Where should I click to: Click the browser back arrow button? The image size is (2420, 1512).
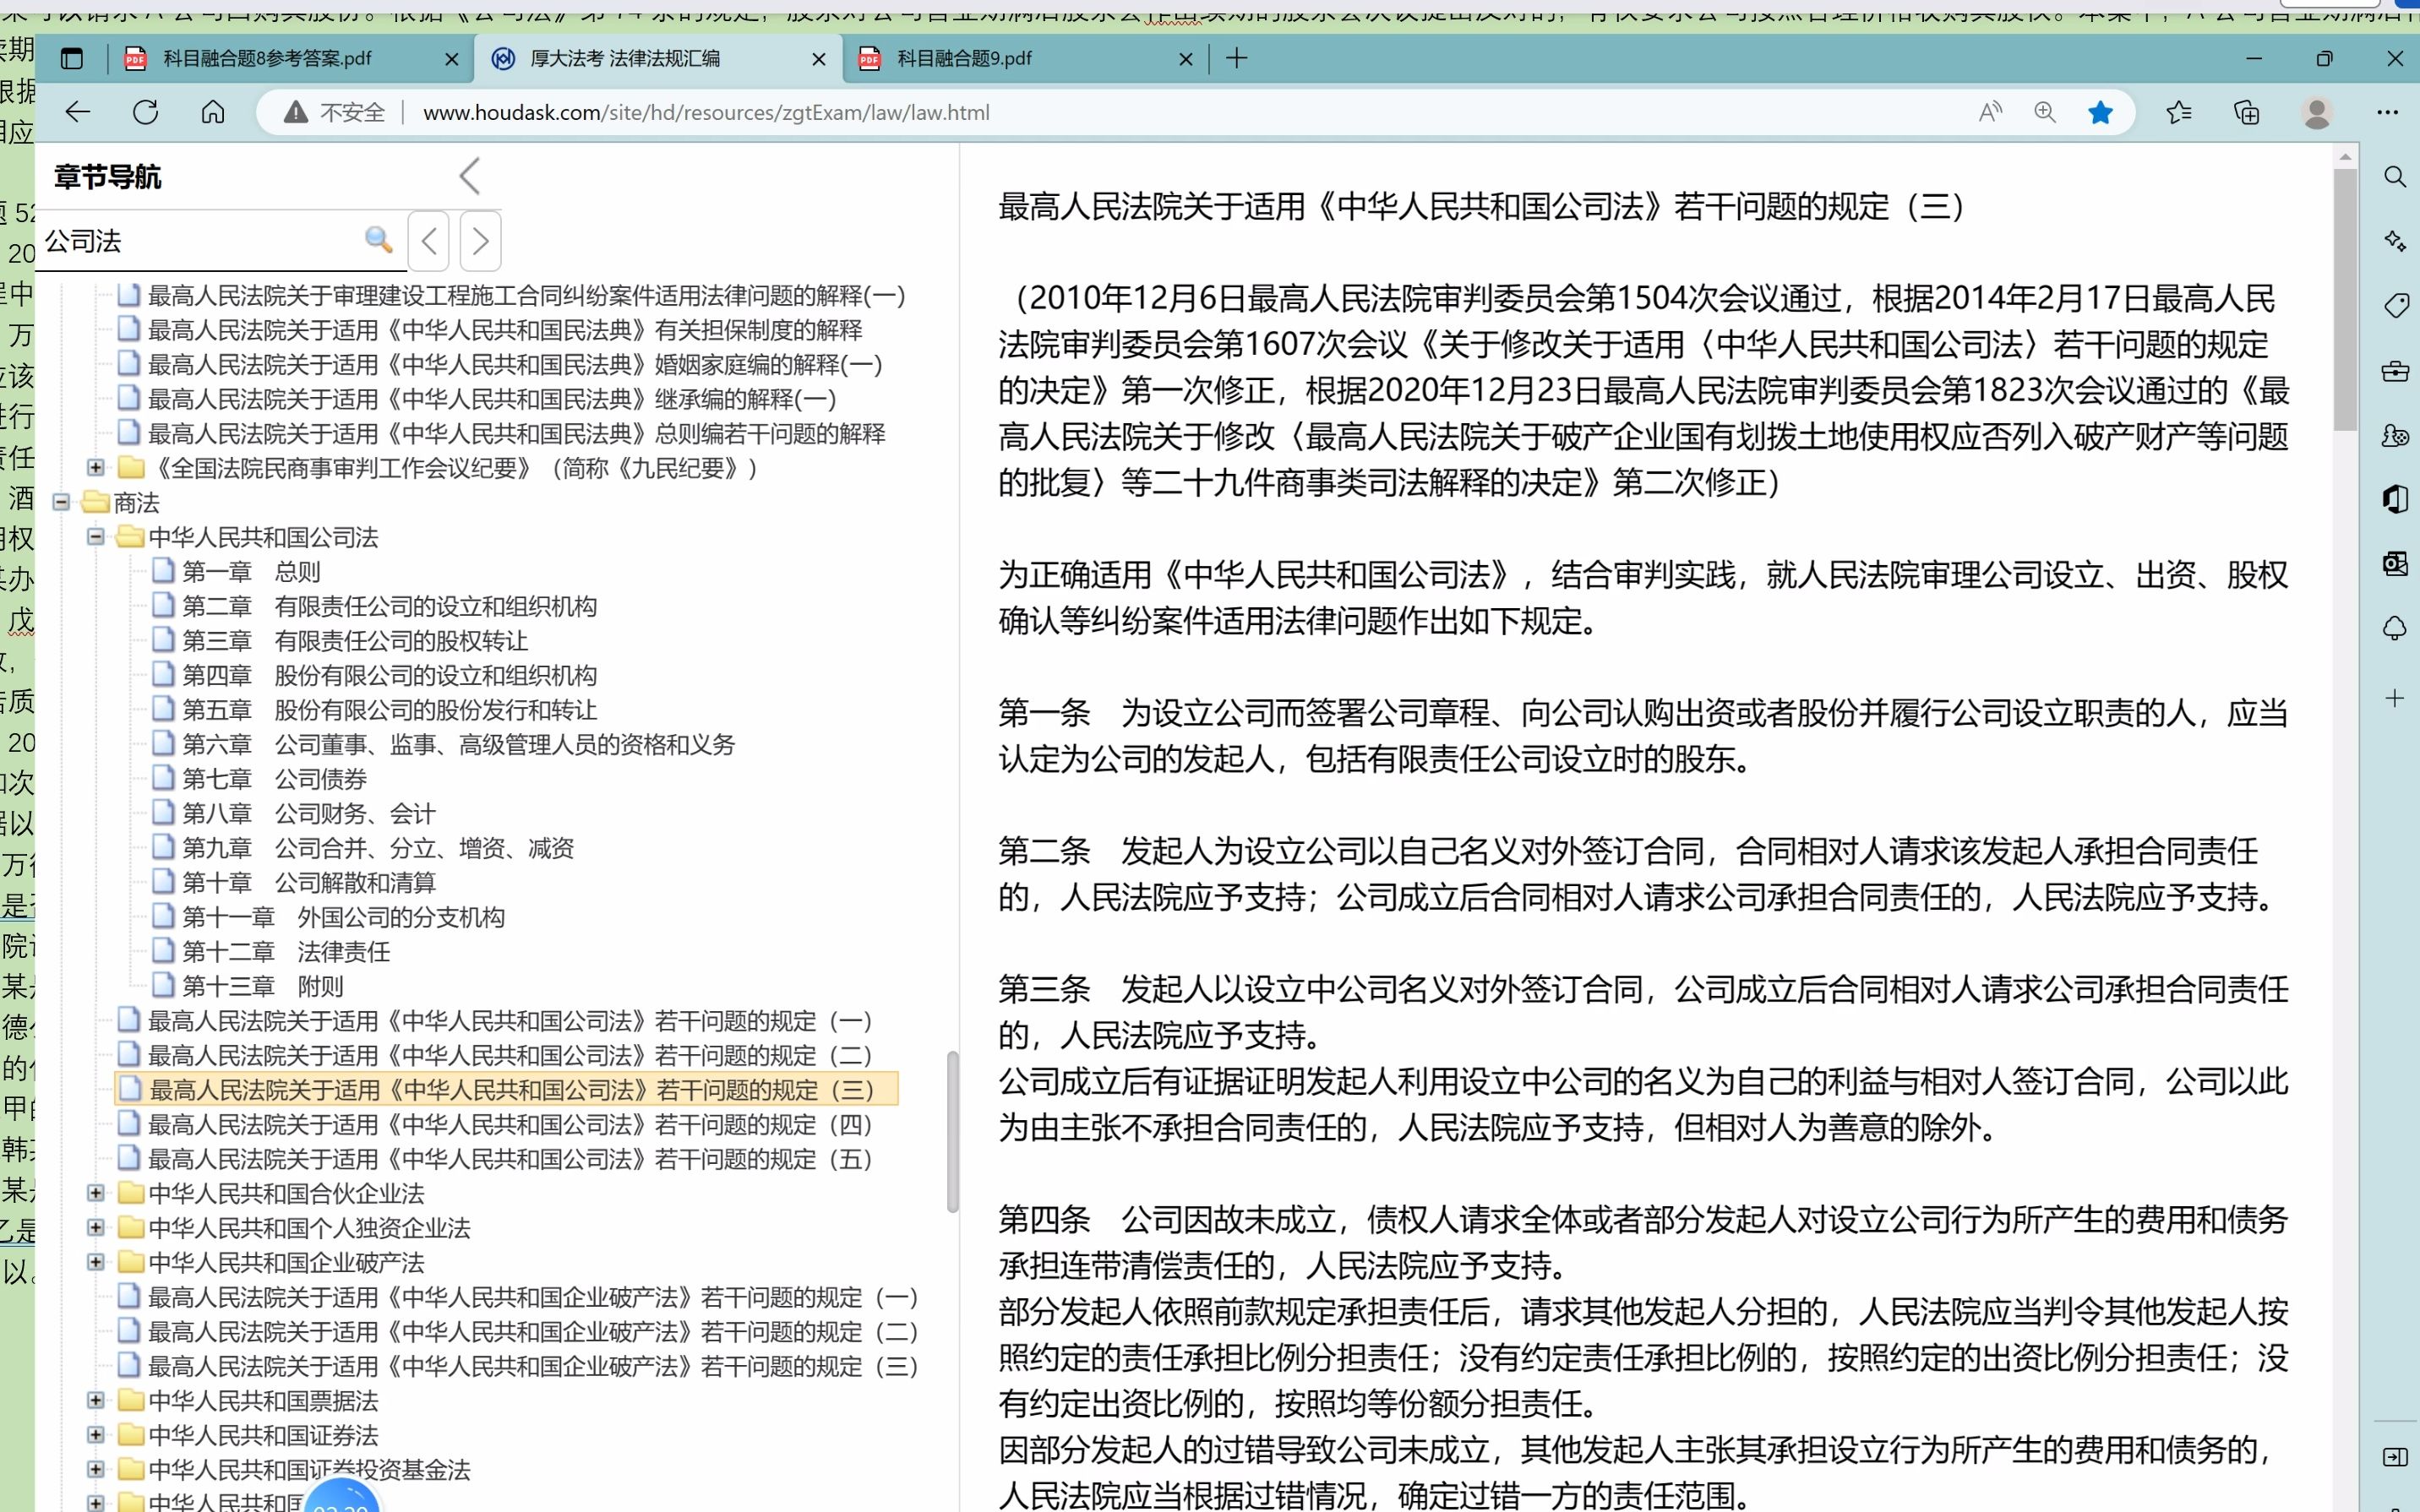coord(78,112)
